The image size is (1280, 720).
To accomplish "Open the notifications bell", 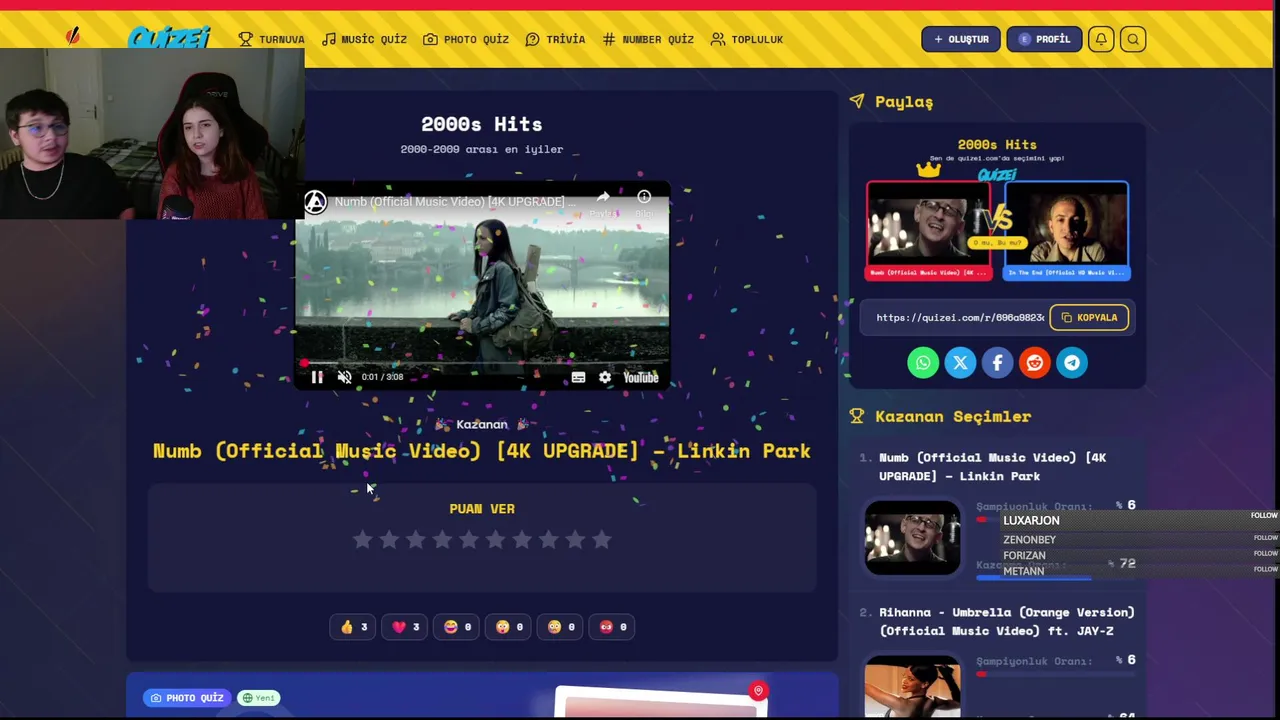I will pyautogui.click(x=1101, y=39).
